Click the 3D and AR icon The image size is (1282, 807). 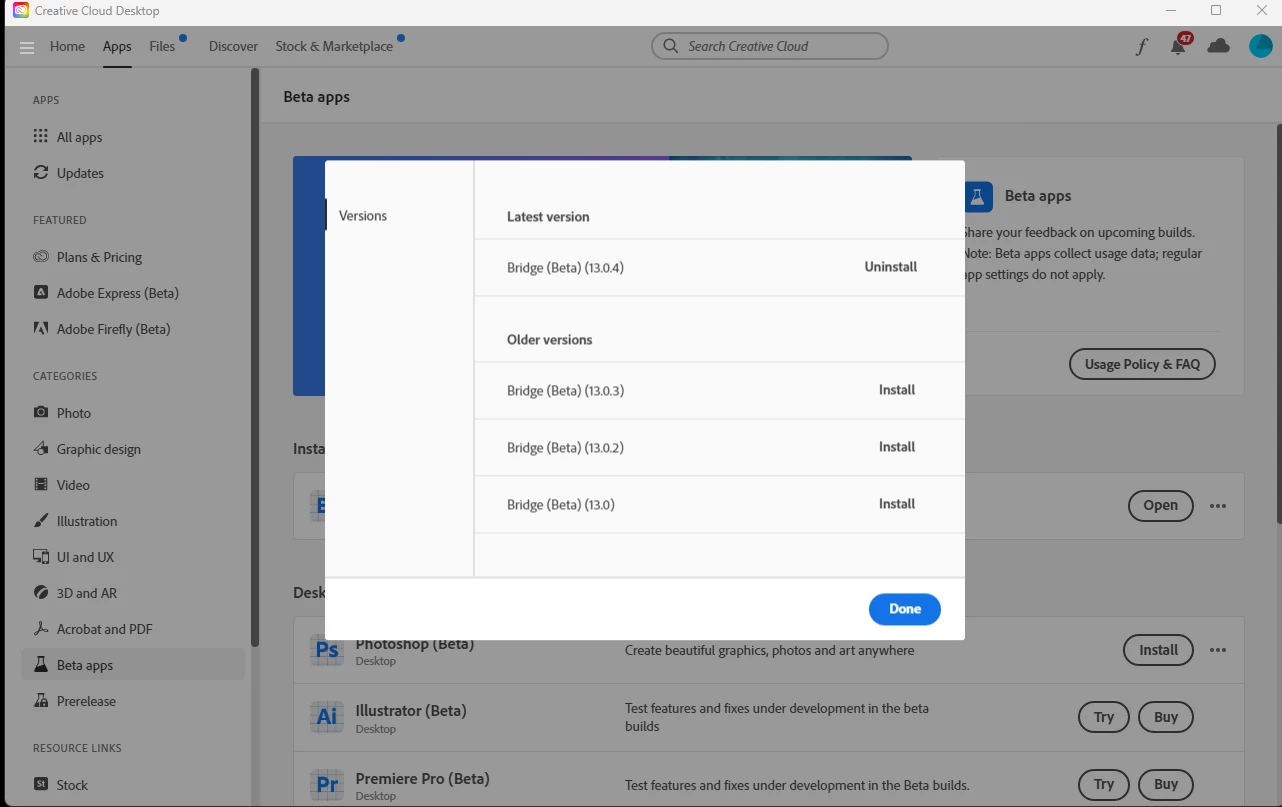click(41, 593)
